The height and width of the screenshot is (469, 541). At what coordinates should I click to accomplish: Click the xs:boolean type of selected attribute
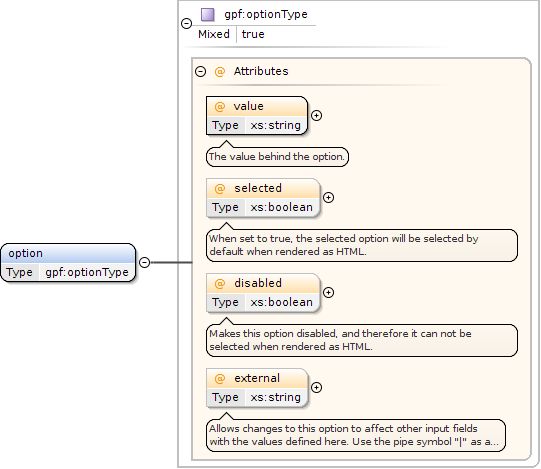pos(282,207)
